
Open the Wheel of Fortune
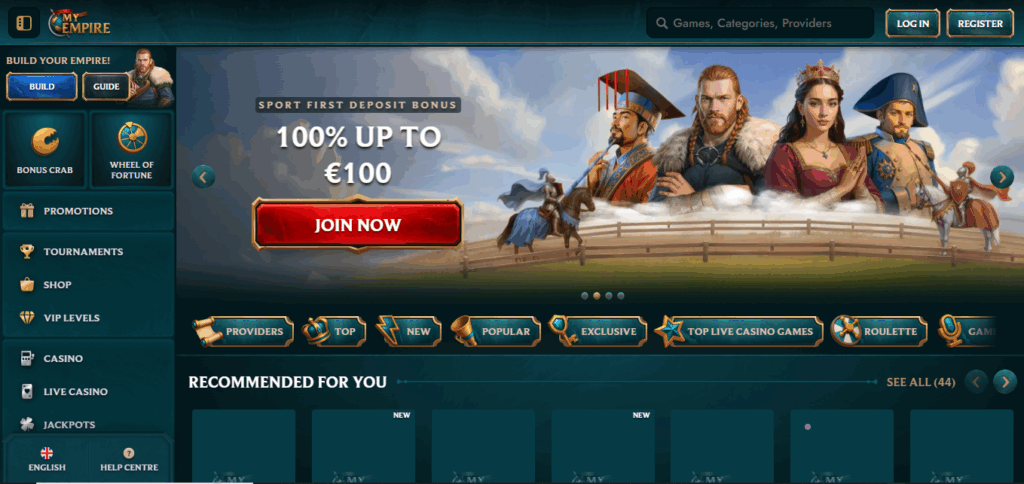131,150
